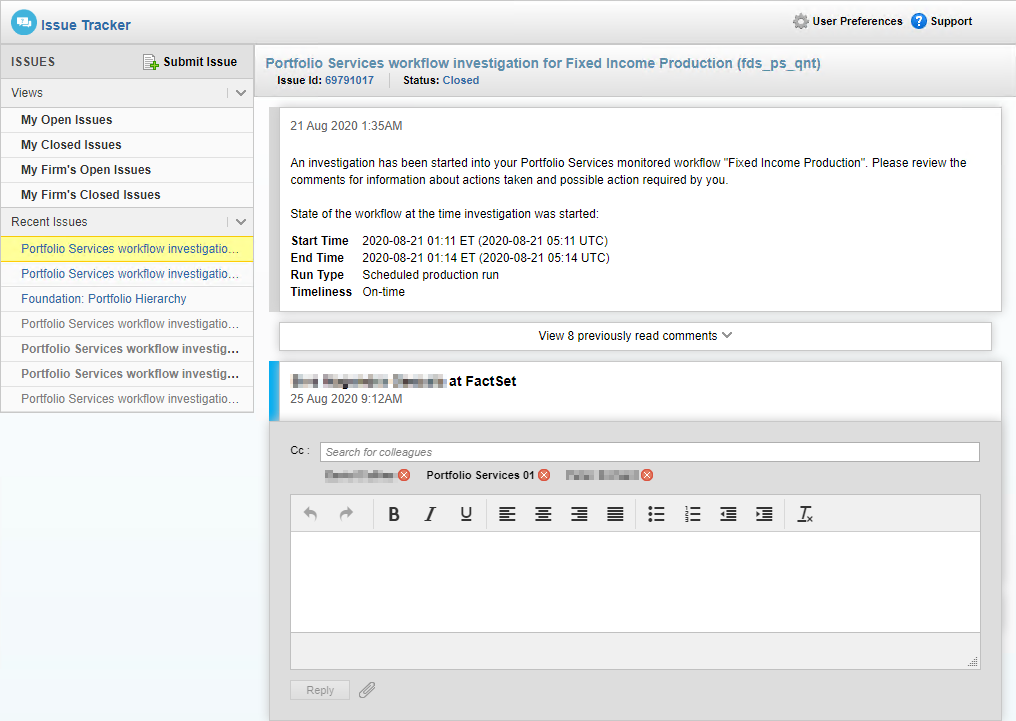Open User Preferences via the gear icon
This screenshot has width=1016, height=721.
[800, 20]
